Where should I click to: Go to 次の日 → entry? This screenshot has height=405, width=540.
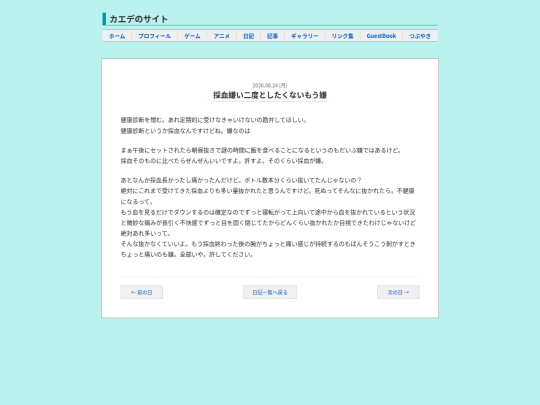(x=398, y=292)
